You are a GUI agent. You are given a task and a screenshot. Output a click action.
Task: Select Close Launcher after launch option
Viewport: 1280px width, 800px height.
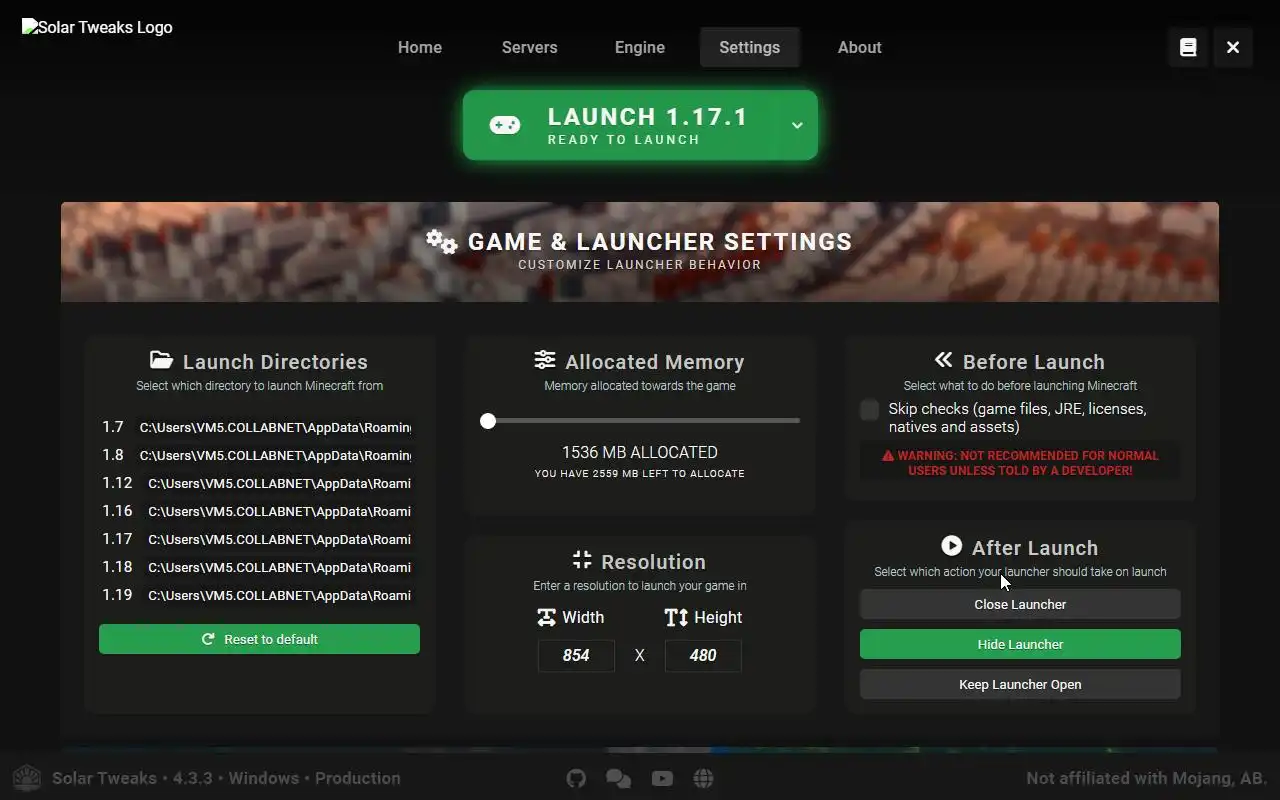coord(1020,604)
